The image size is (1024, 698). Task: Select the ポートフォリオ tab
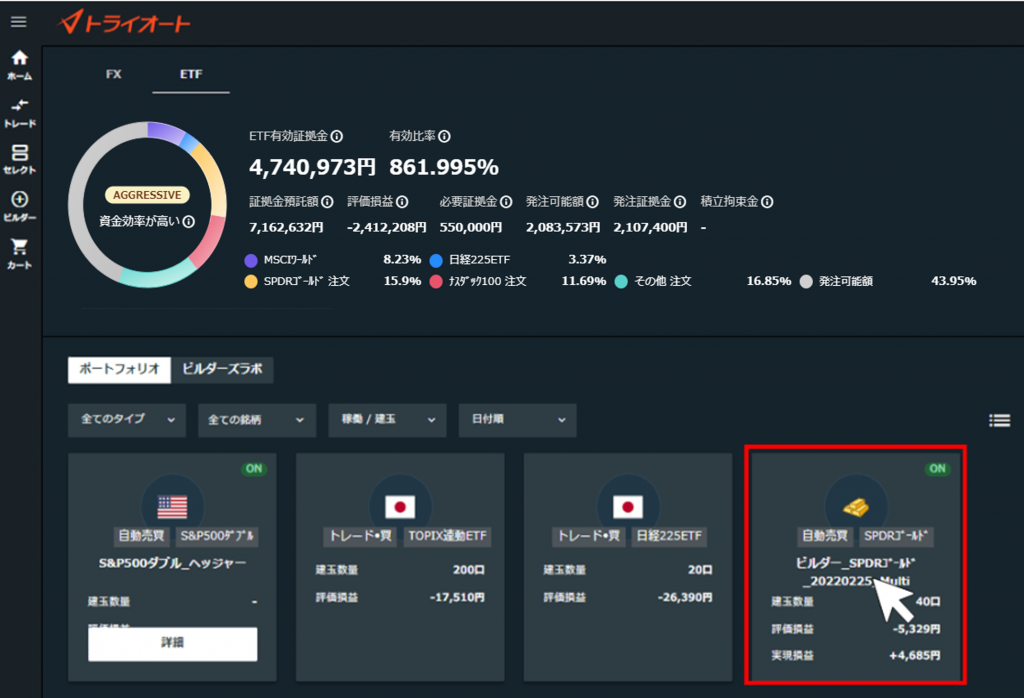pos(120,370)
